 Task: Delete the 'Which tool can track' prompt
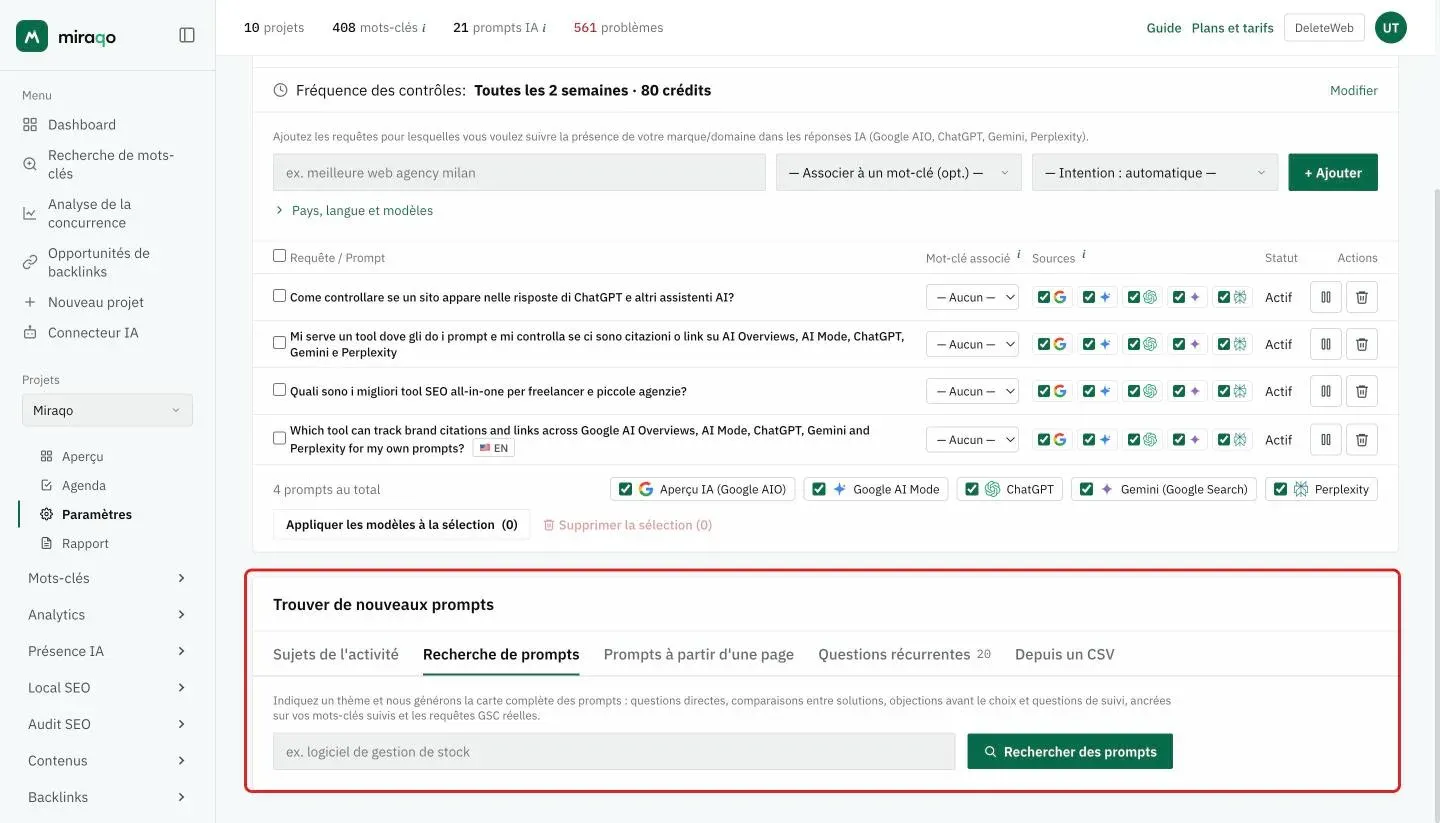point(1362,439)
